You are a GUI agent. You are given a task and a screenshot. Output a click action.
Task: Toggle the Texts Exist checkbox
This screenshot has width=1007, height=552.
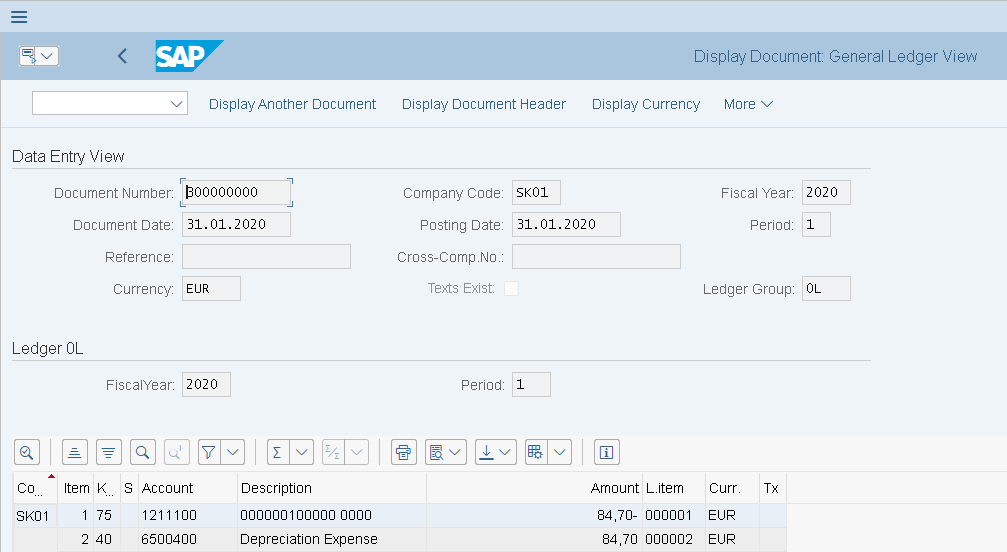pyautogui.click(x=511, y=289)
